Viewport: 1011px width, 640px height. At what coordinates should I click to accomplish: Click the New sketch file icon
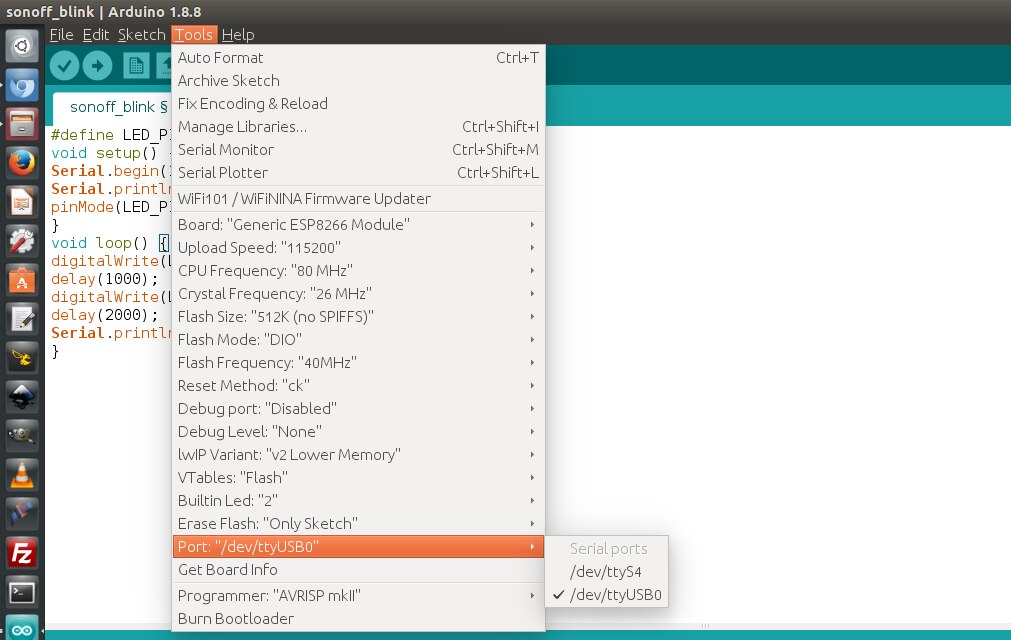click(x=136, y=66)
